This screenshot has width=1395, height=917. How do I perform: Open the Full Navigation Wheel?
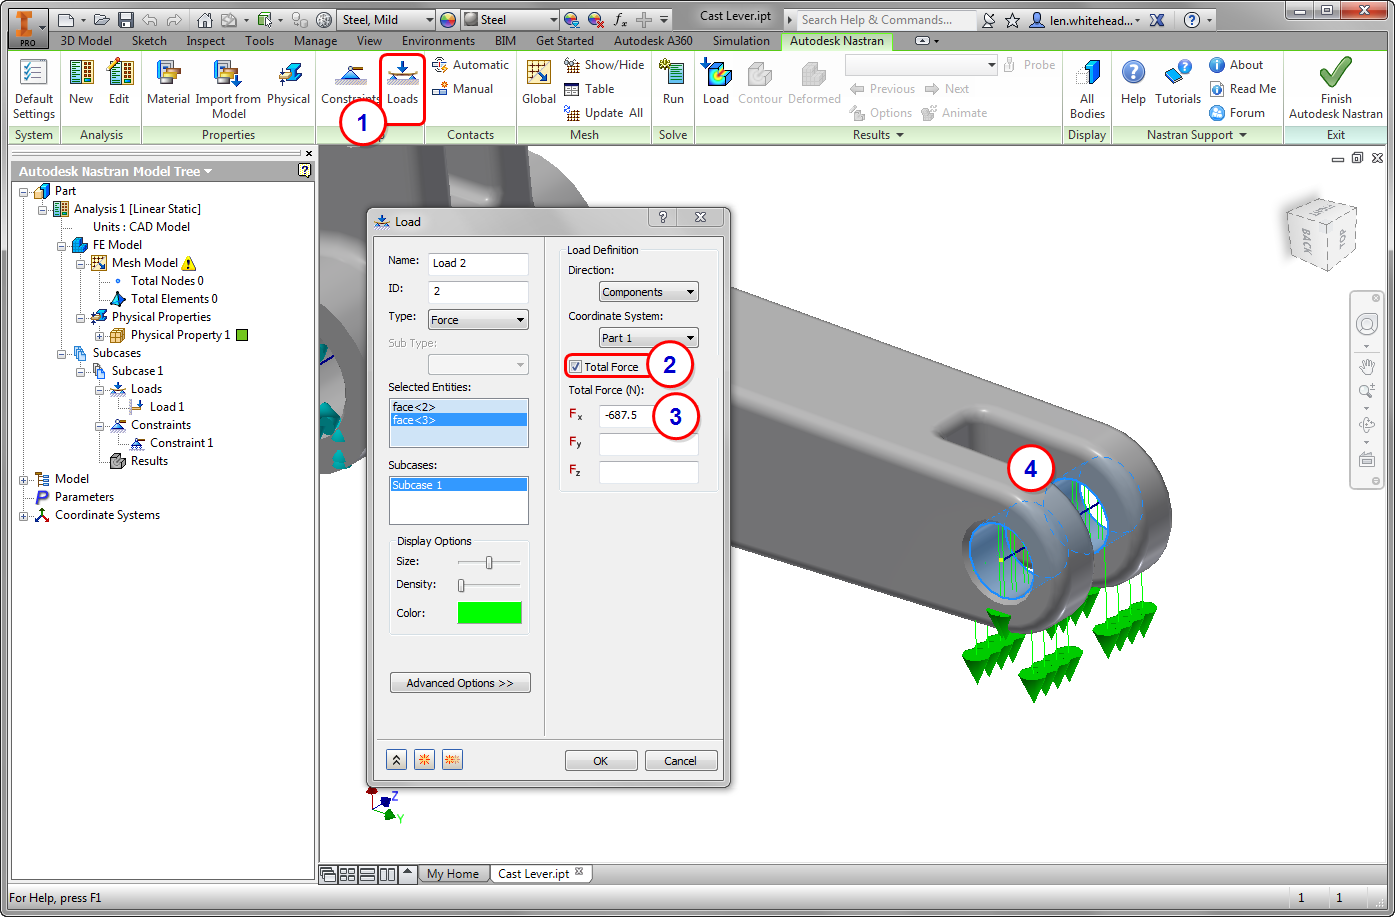coord(1366,325)
